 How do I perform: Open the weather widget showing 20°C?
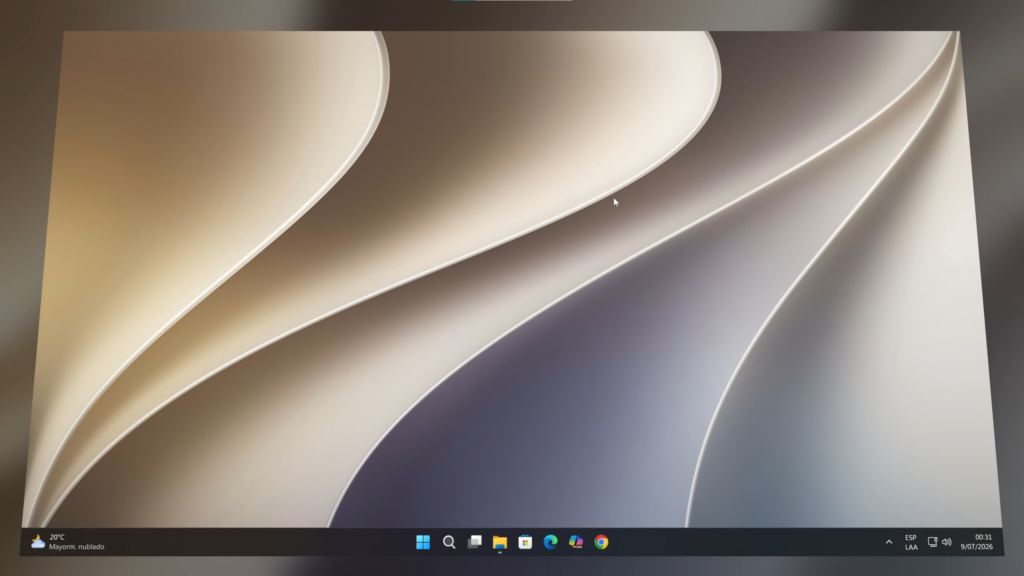[67, 542]
